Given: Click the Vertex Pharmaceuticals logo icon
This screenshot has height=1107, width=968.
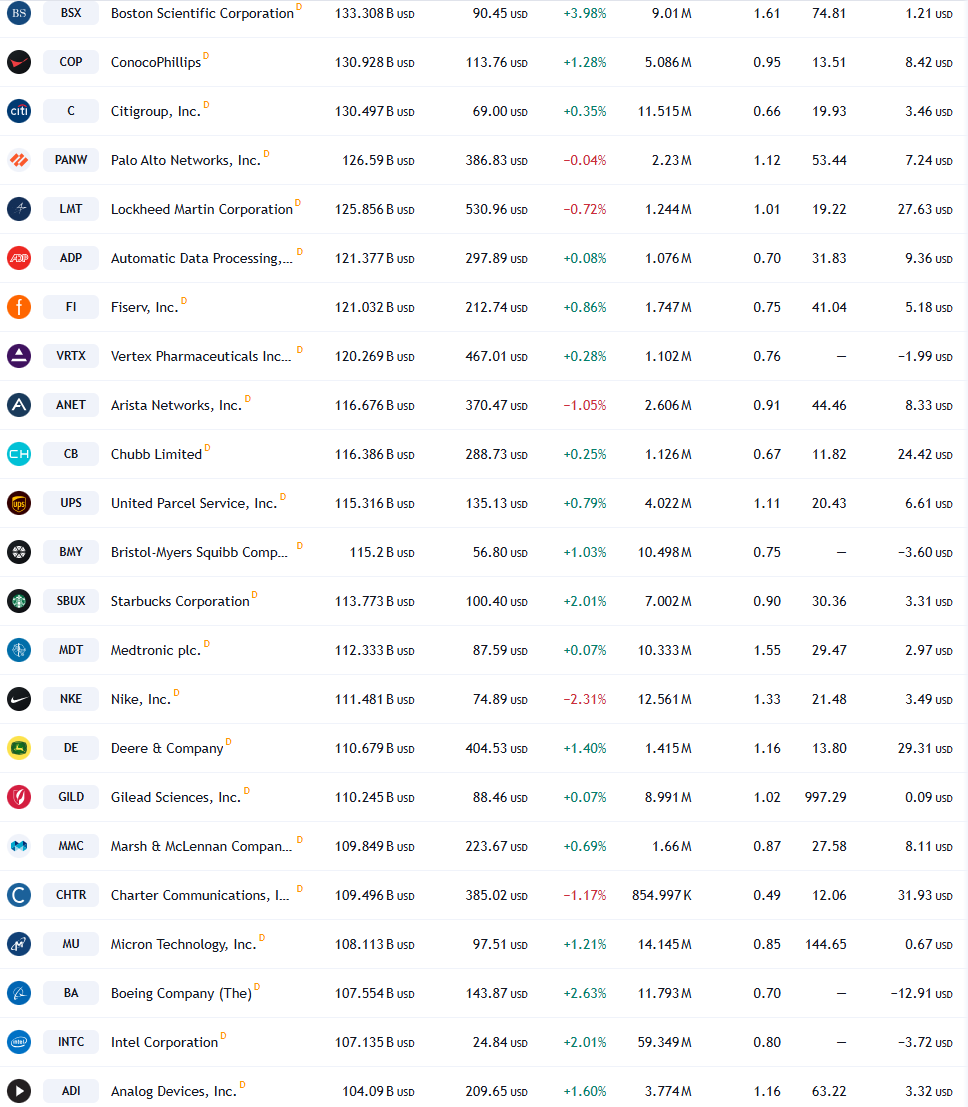Looking at the screenshot, I should pyautogui.click(x=19, y=356).
